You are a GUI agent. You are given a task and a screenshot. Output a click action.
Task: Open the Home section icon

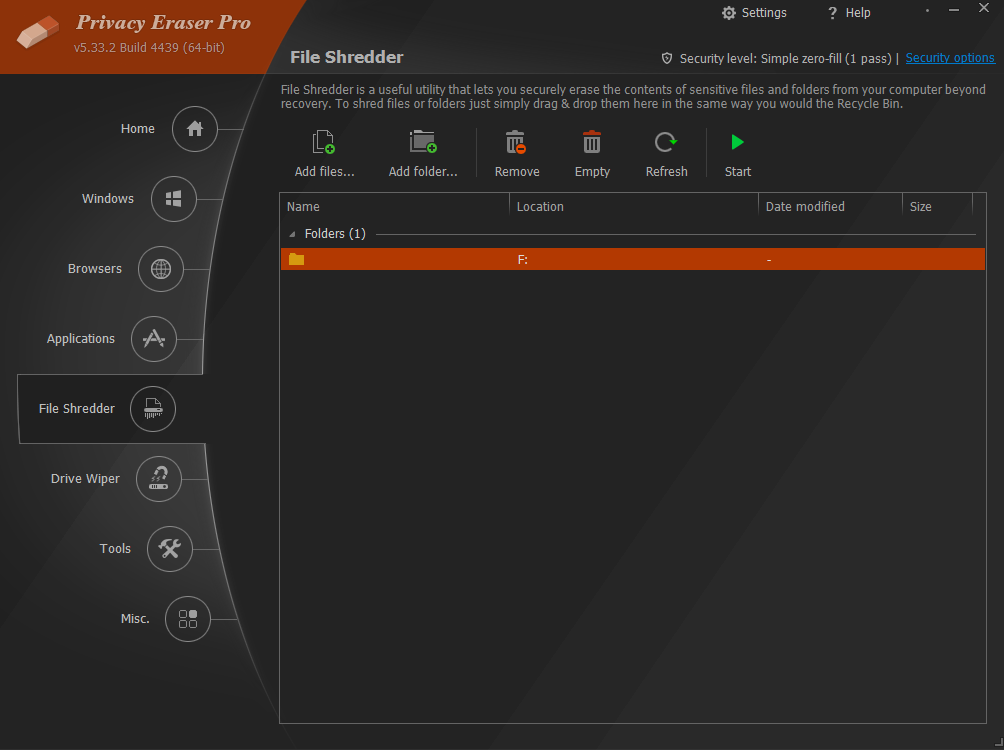tap(195, 129)
